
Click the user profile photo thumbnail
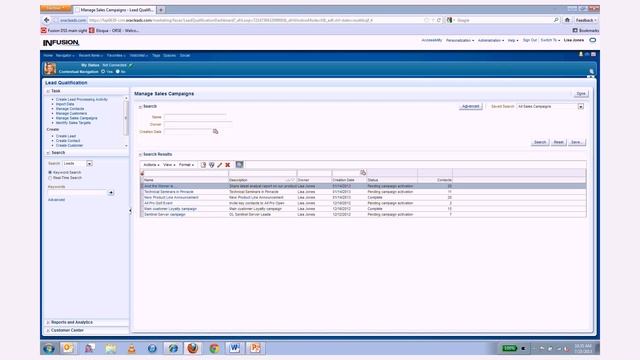tap(50, 68)
